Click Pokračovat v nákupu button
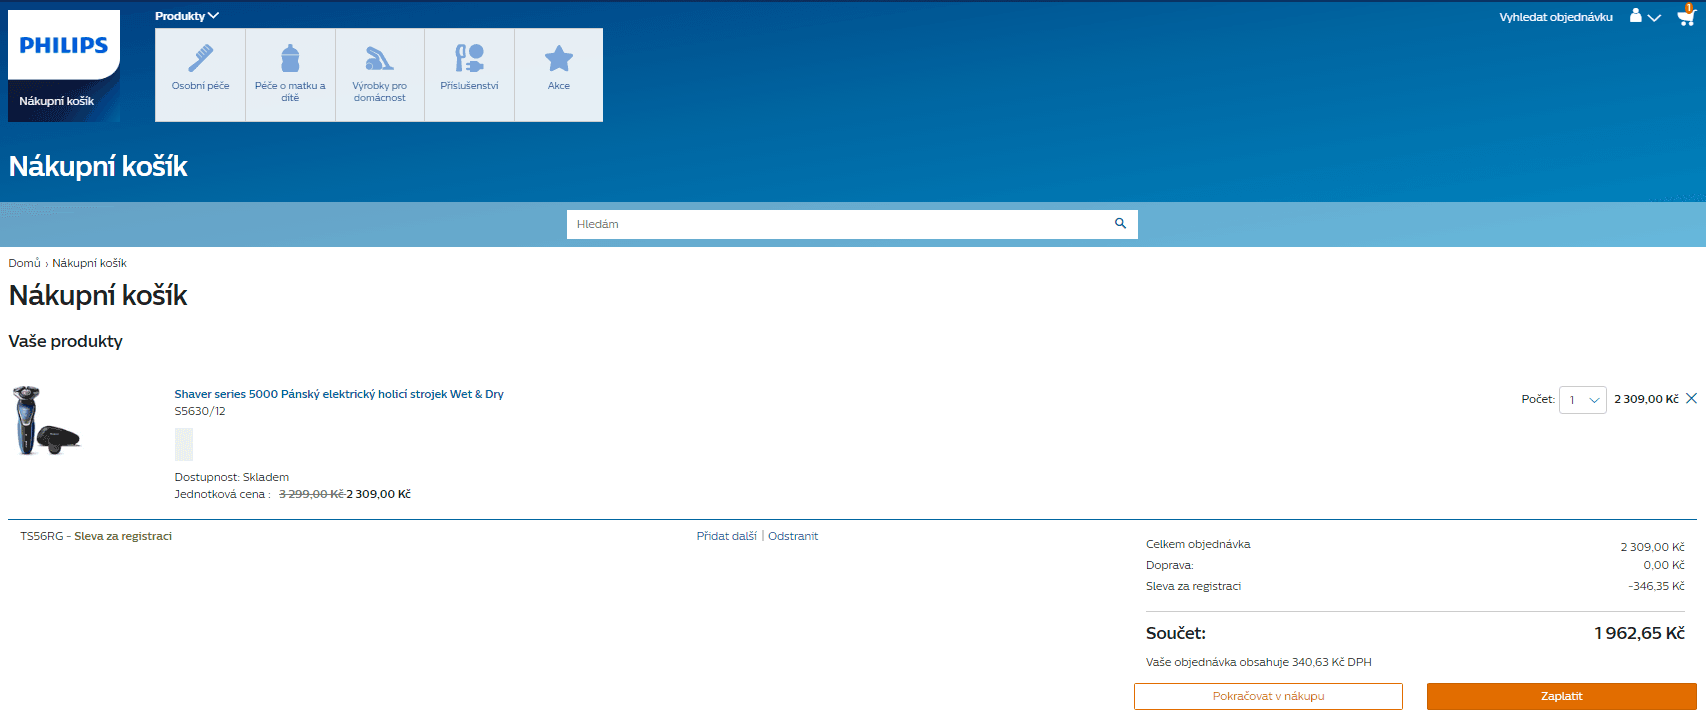The width and height of the screenshot is (1706, 717). 1268,696
